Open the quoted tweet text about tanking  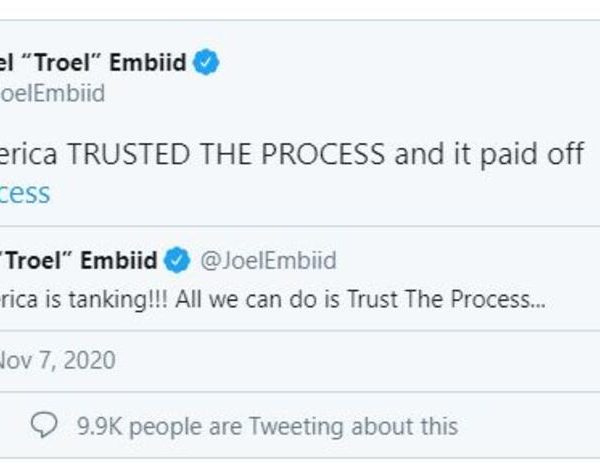(272, 299)
